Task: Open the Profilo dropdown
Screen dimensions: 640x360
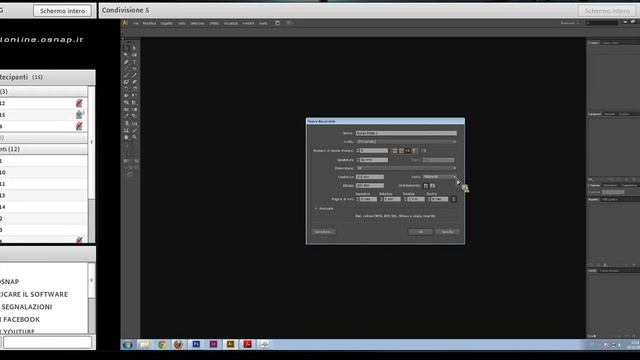Action: (406, 142)
